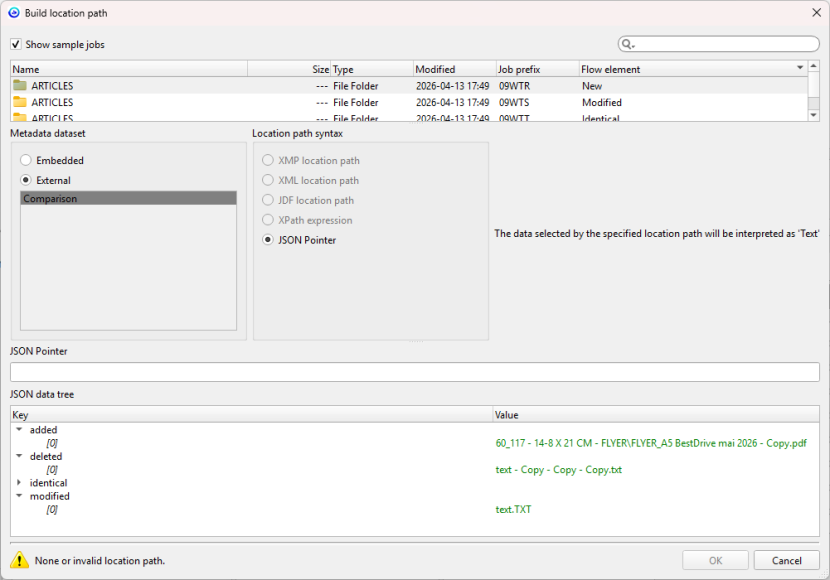
Task: Select the Embedded metadata radio button
Action: pyautogui.click(x=27, y=160)
